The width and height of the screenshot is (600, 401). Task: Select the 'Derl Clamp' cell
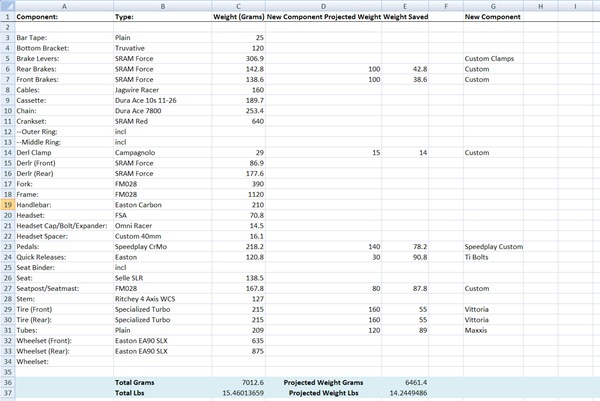(x=64, y=152)
